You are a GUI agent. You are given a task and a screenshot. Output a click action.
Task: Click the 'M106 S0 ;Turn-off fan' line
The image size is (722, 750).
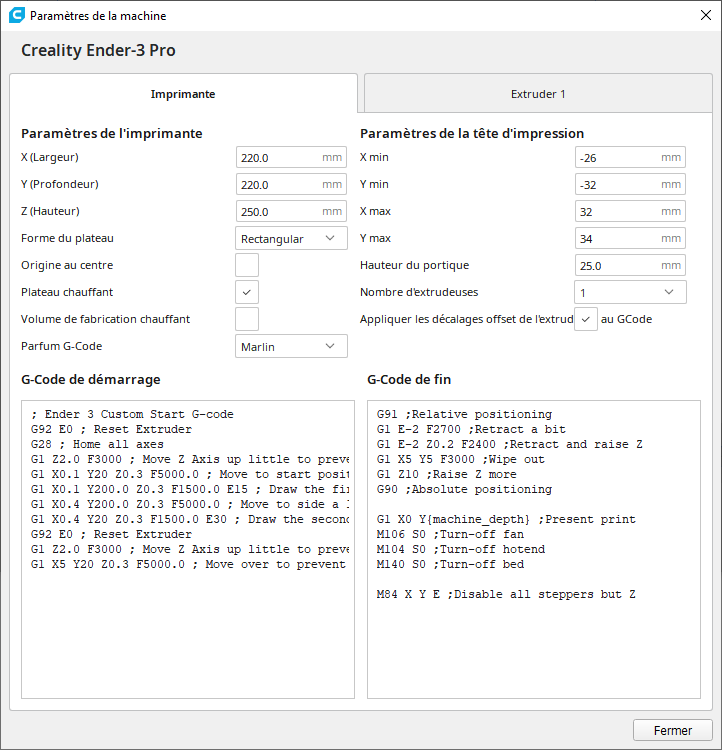pyautogui.click(x=450, y=534)
